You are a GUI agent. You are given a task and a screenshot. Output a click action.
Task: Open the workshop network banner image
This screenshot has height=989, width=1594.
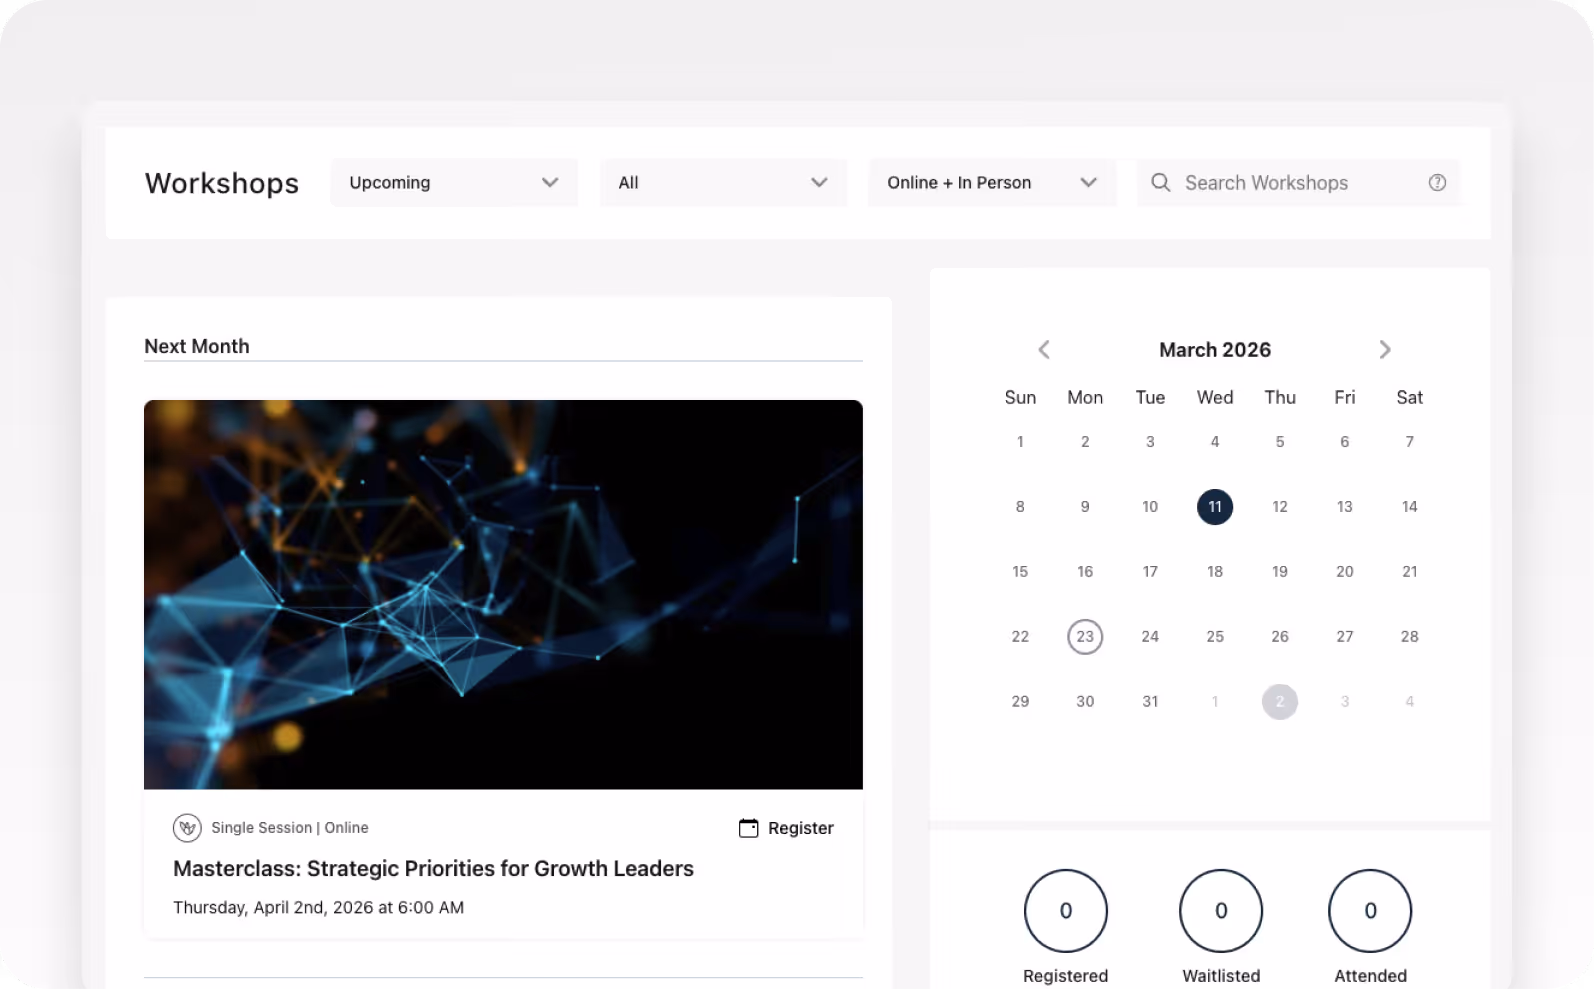click(x=503, y=595)
